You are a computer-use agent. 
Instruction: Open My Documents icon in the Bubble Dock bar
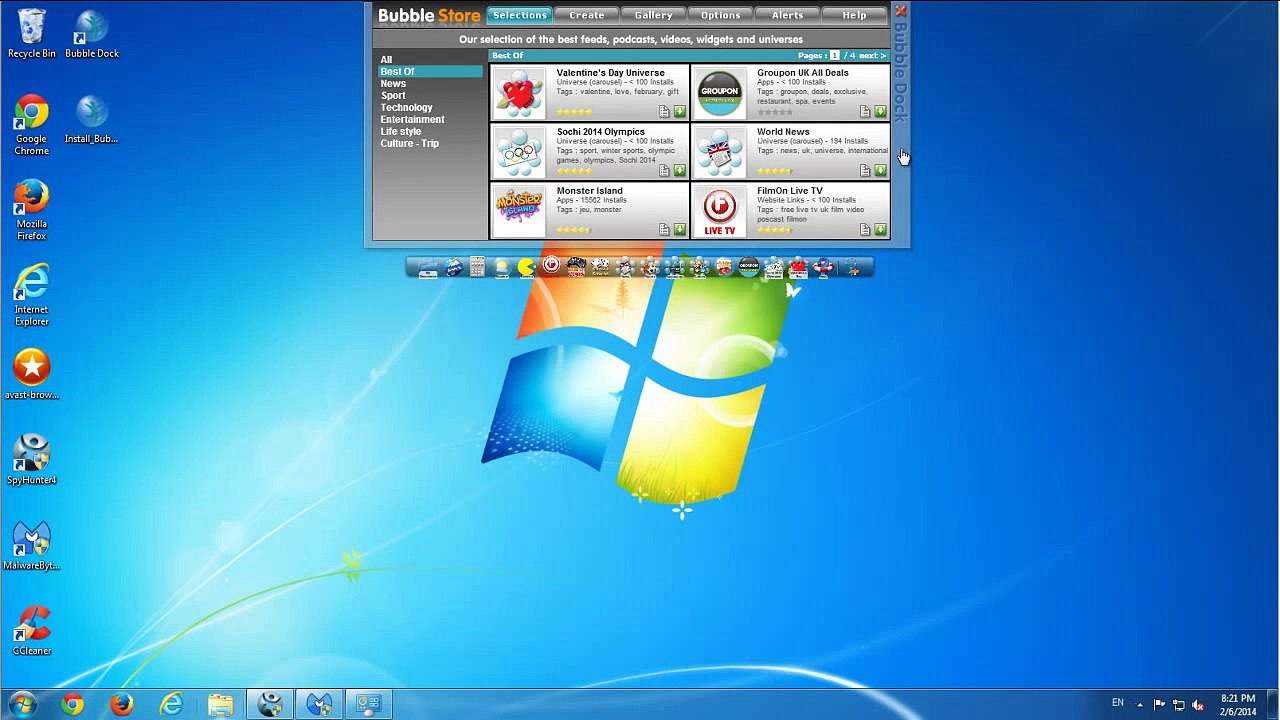point(428,267)
